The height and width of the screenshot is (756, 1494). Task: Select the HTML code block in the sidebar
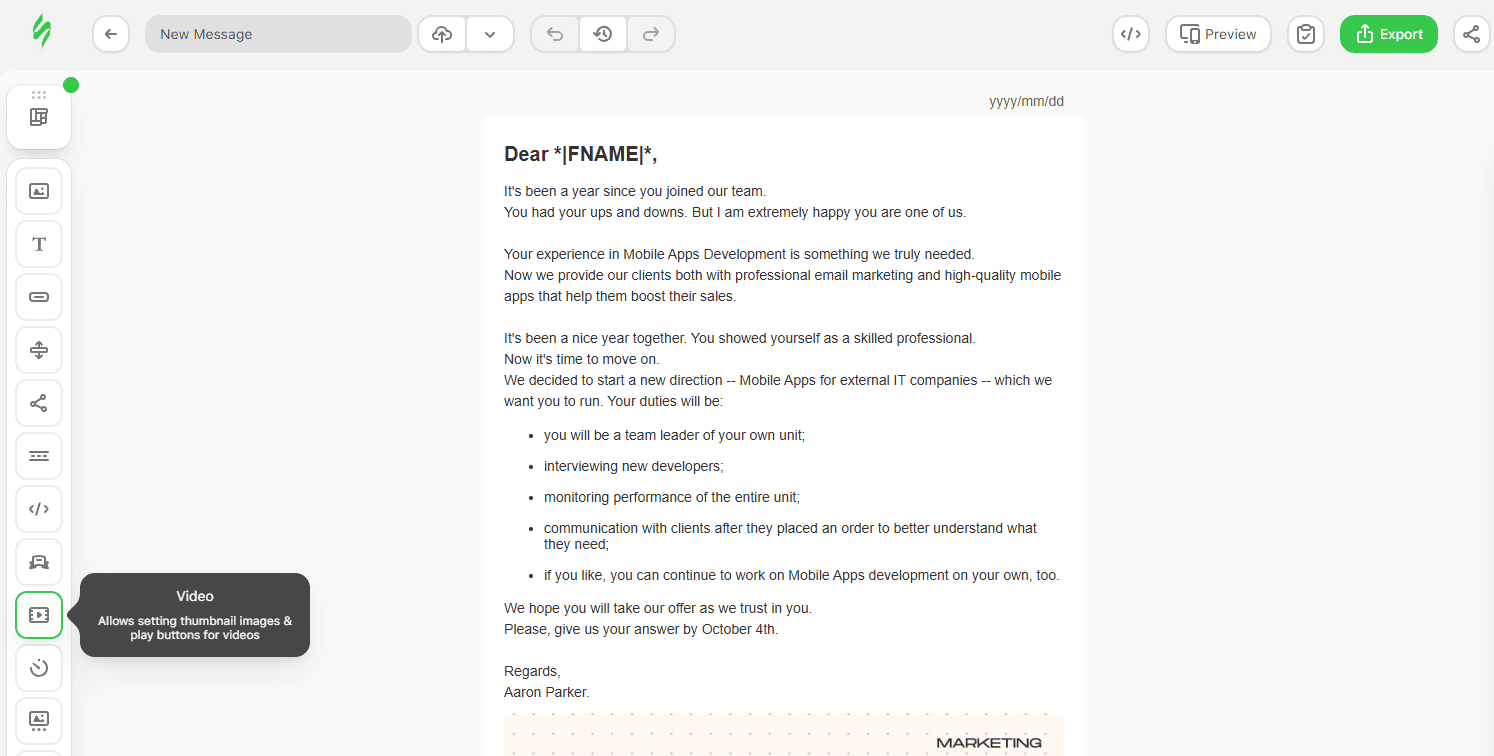click(39, 509)
